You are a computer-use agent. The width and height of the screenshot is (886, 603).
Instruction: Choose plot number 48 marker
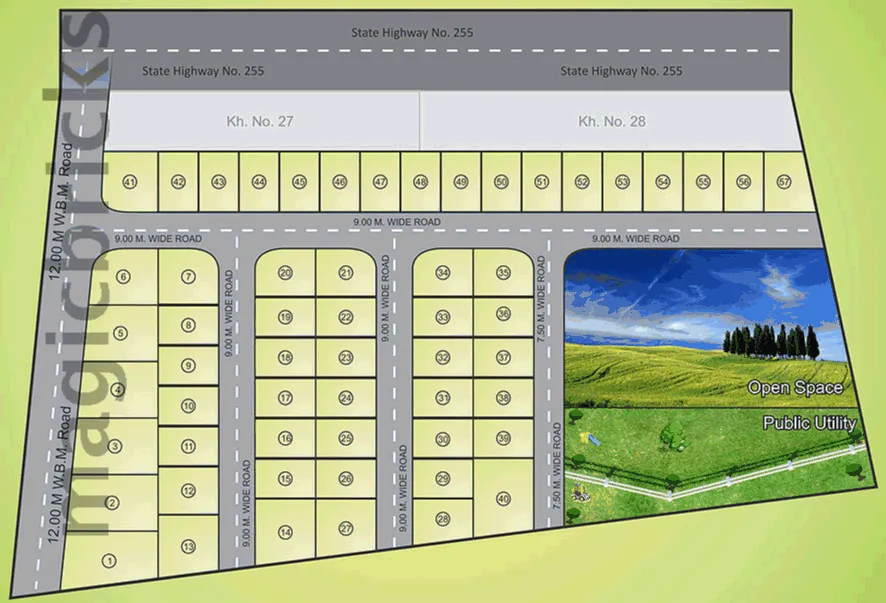click(421, 182)
